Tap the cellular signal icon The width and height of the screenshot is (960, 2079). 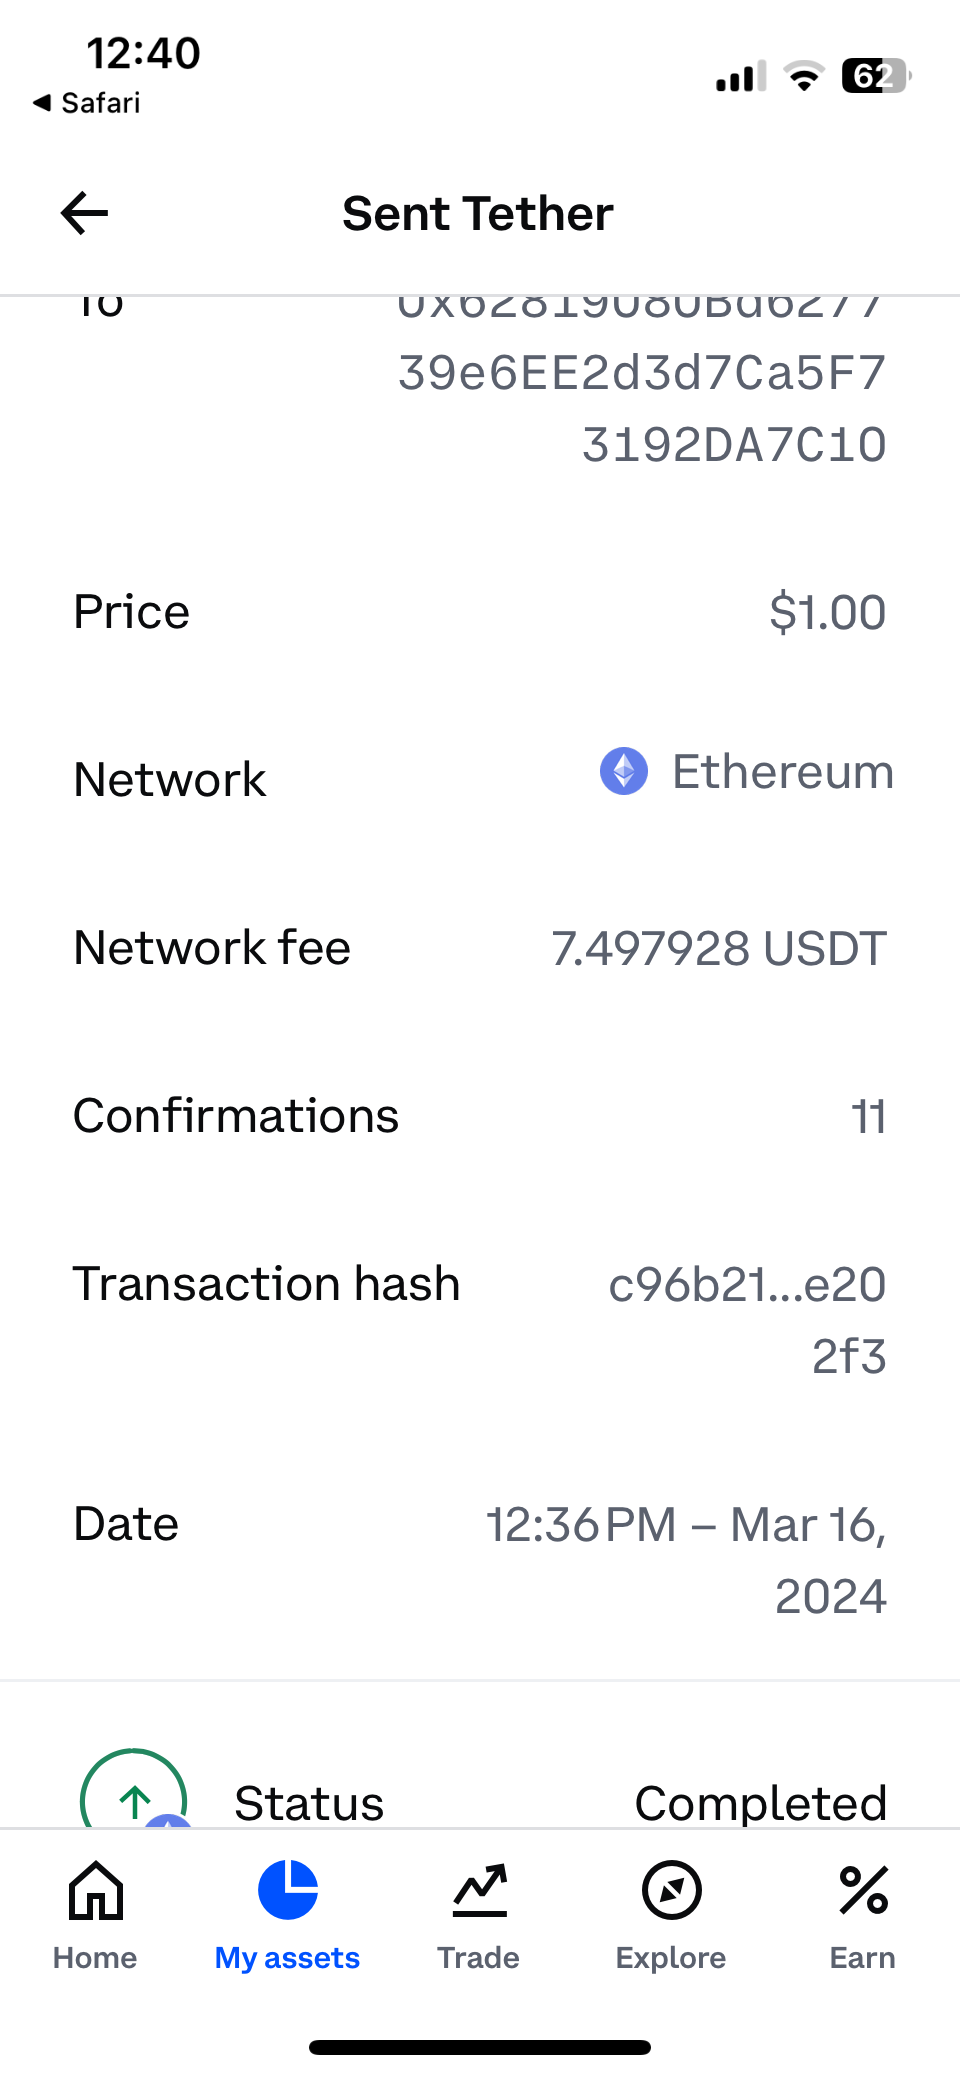(740, 76)
